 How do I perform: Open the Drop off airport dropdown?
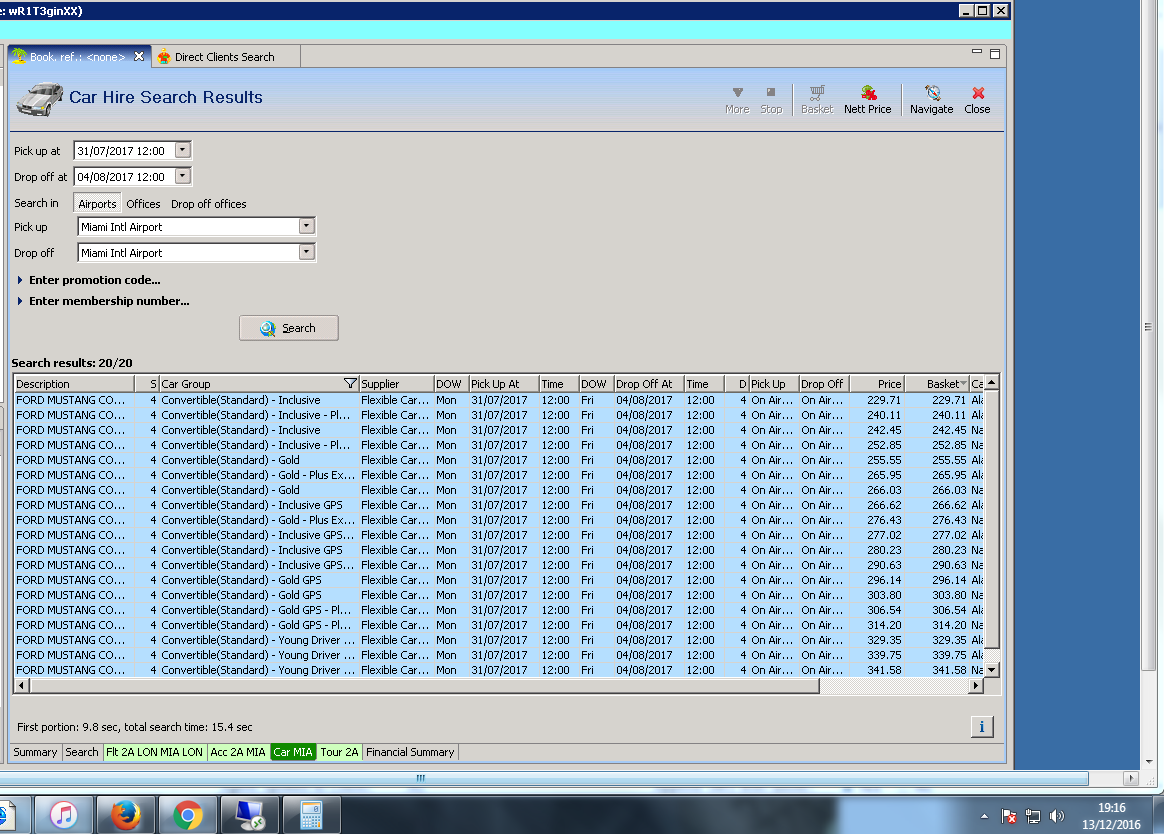pyautogui.click(x=307, y=252)
